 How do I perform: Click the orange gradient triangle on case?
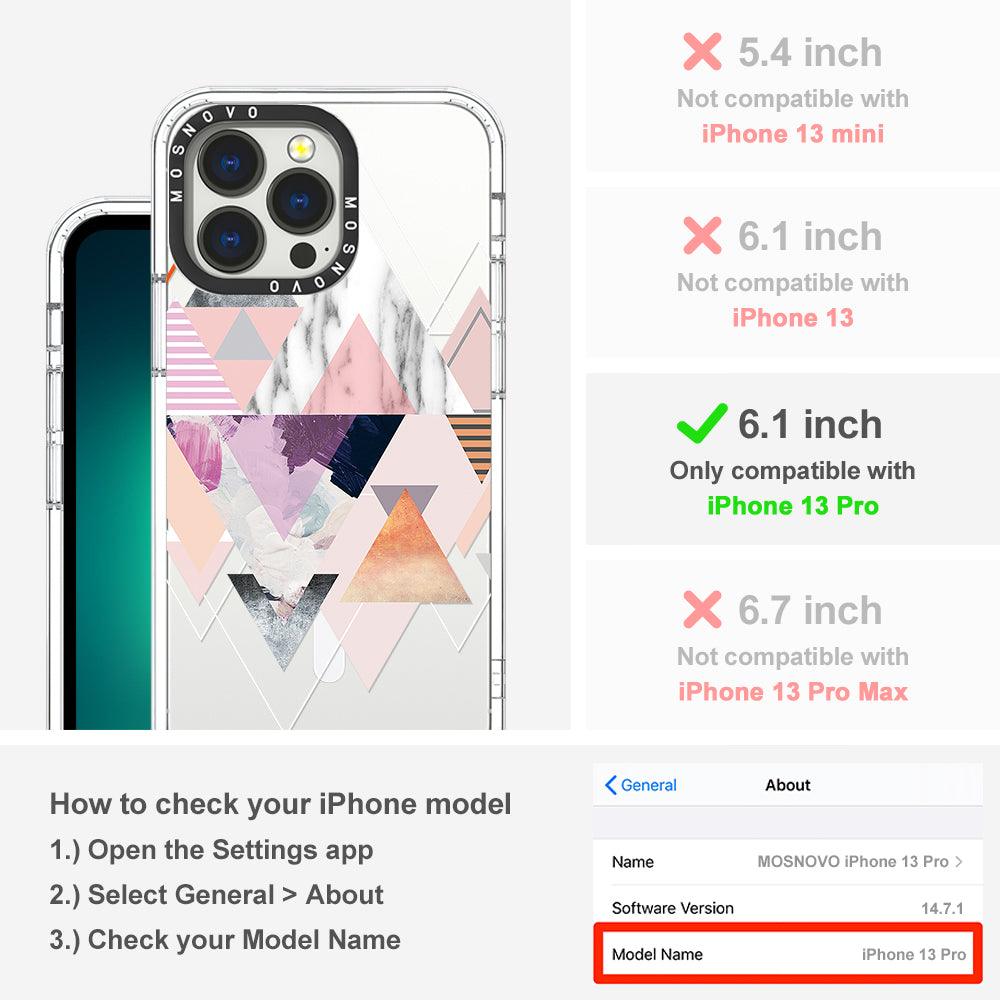[x=406, y=553]
